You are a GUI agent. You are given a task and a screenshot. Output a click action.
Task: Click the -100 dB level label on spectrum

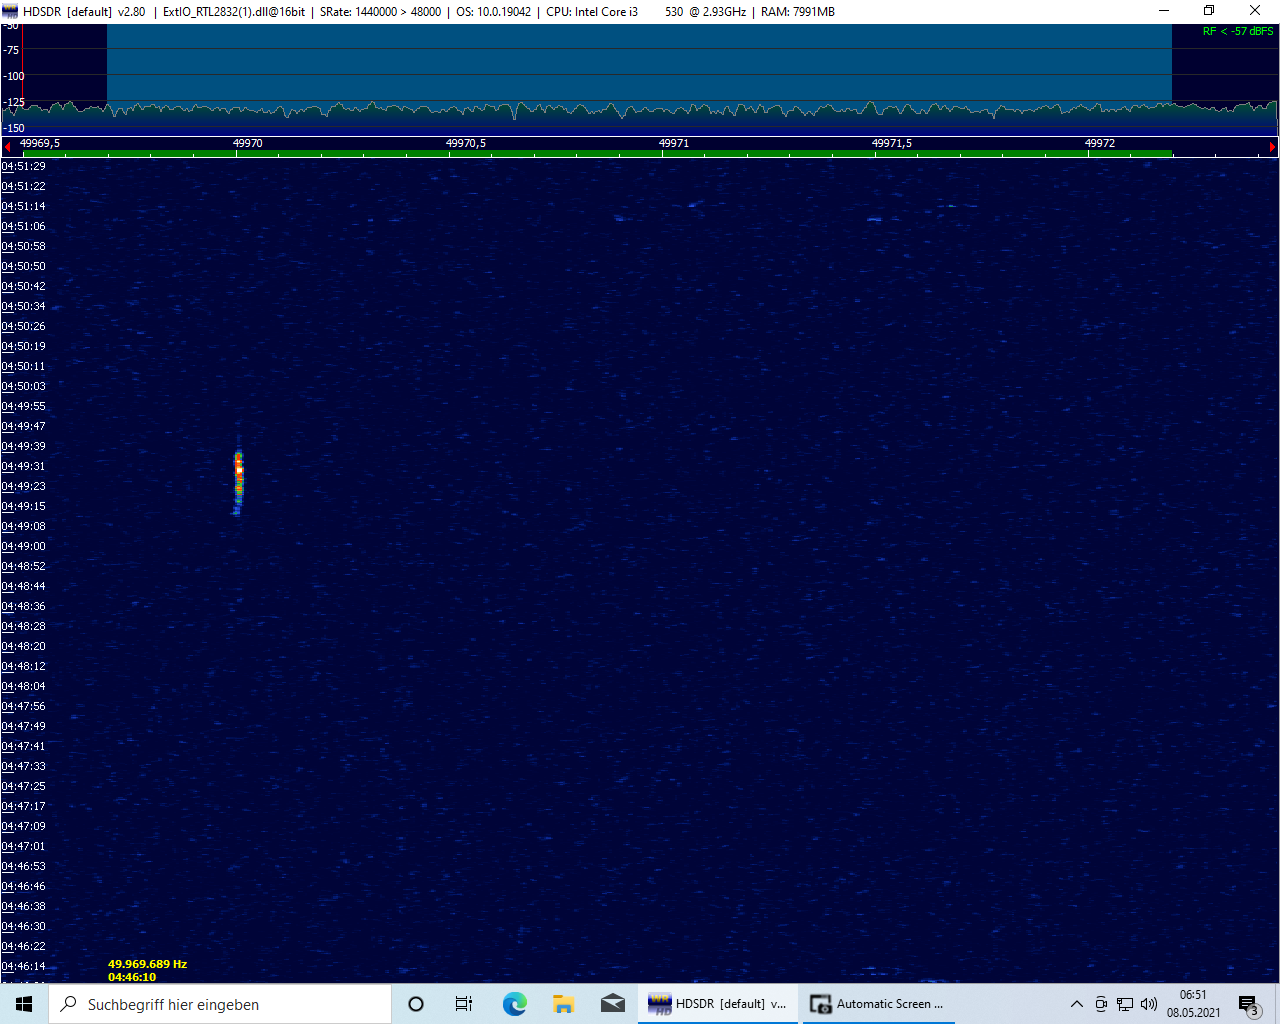coord(13,76)
